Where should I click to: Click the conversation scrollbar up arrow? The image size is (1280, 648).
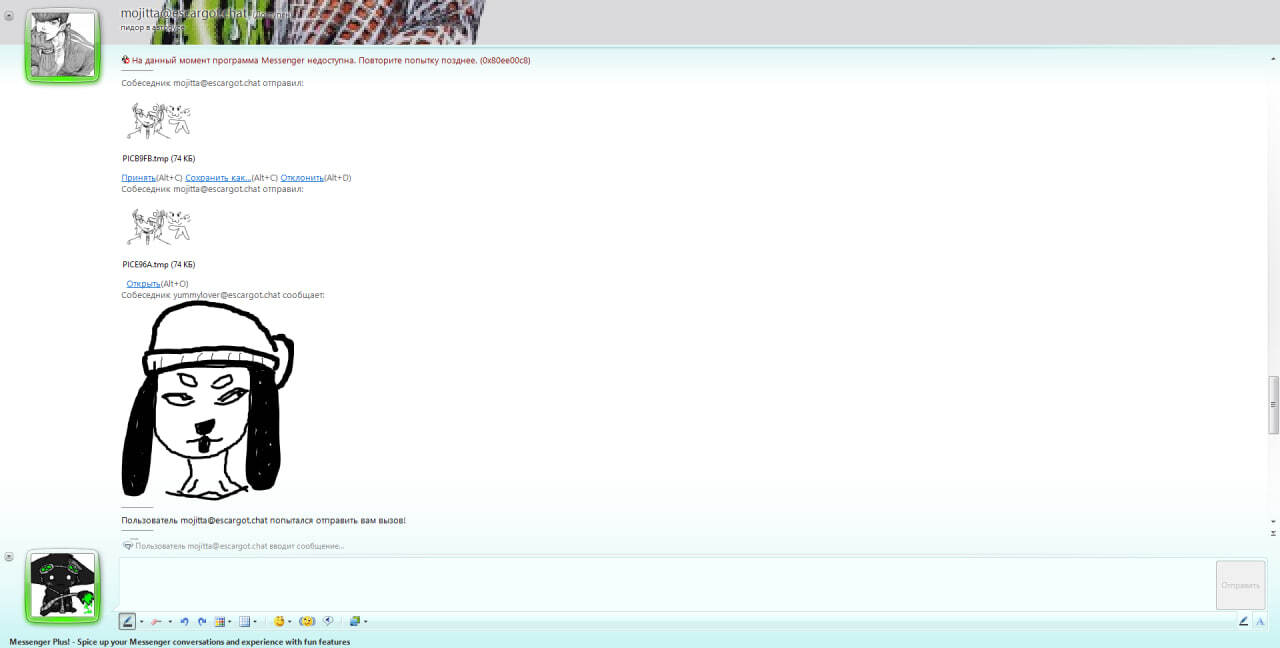1273,59
